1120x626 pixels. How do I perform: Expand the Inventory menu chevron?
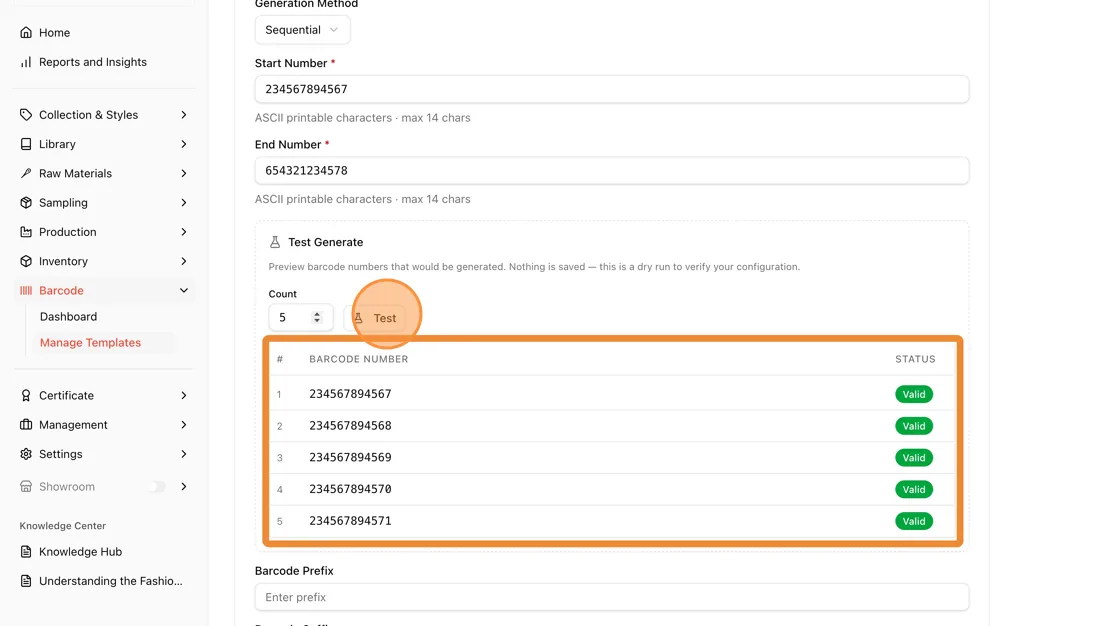[x=184, y=261]
